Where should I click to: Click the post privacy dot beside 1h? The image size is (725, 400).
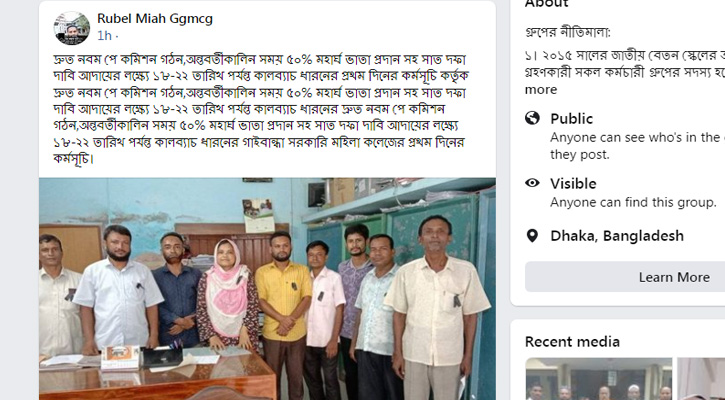point(117,36)
